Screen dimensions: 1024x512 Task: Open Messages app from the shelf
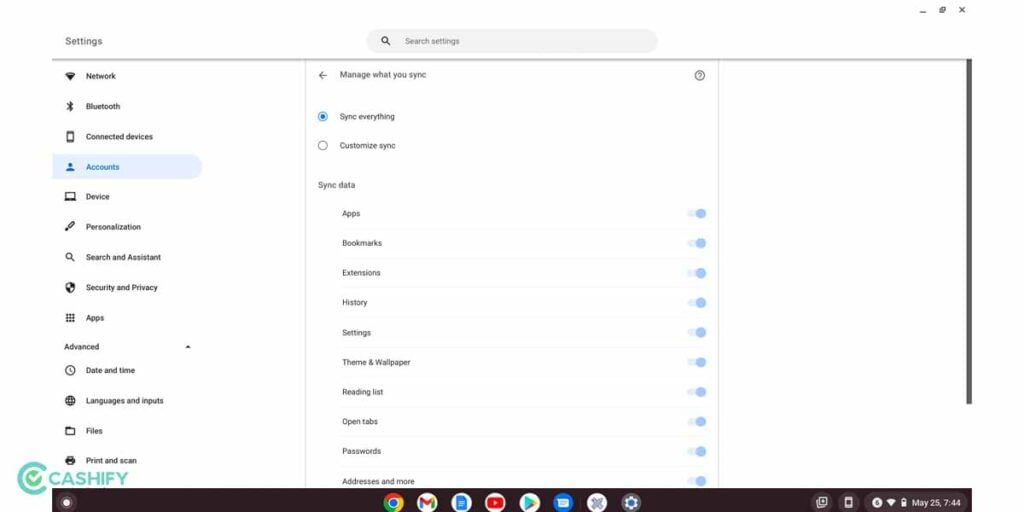point(563,502)
